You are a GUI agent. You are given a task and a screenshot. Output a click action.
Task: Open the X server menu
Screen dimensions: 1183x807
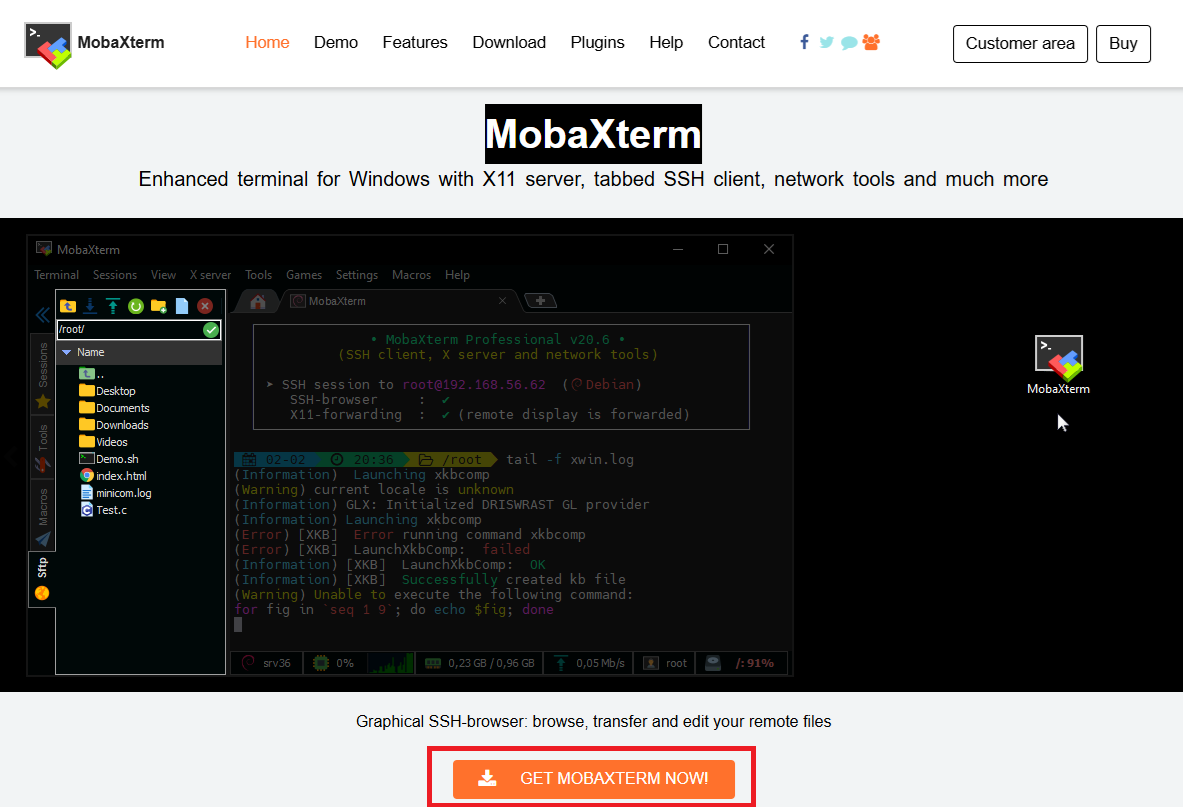210,275
